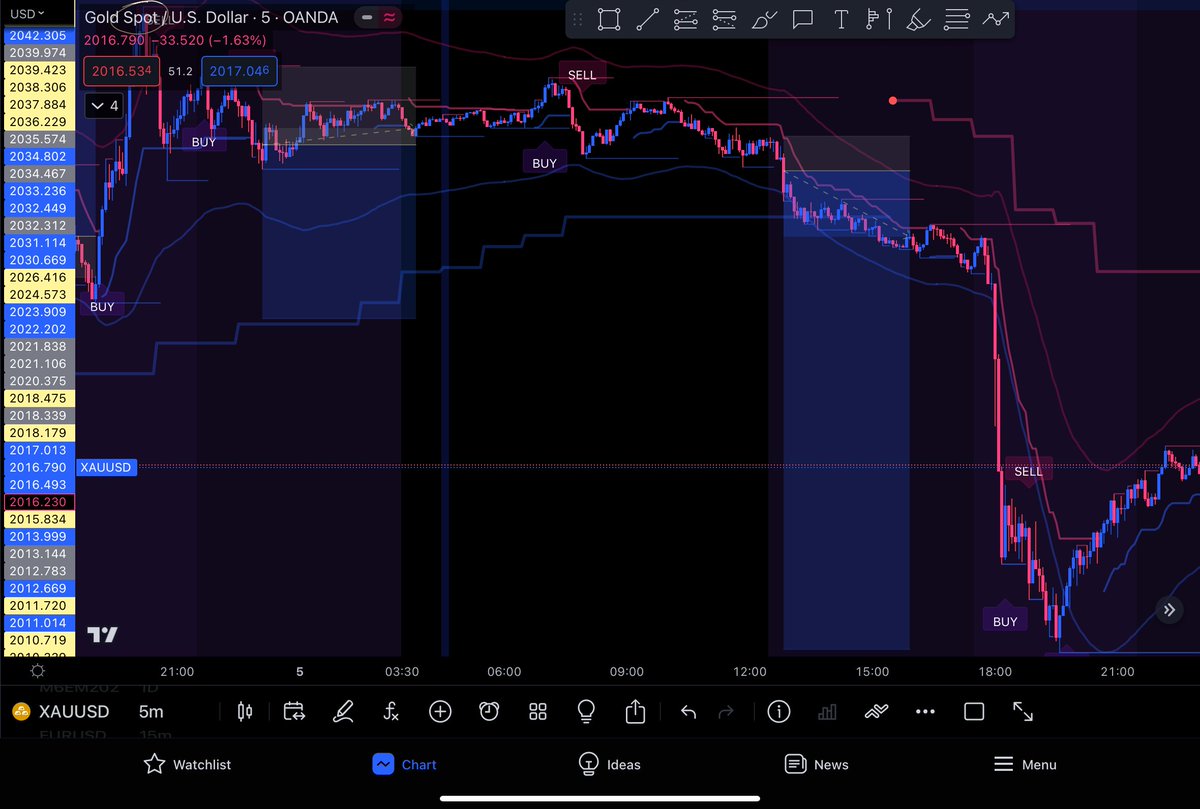Select XAUUSD price label on axis

[x=105, y=467]
